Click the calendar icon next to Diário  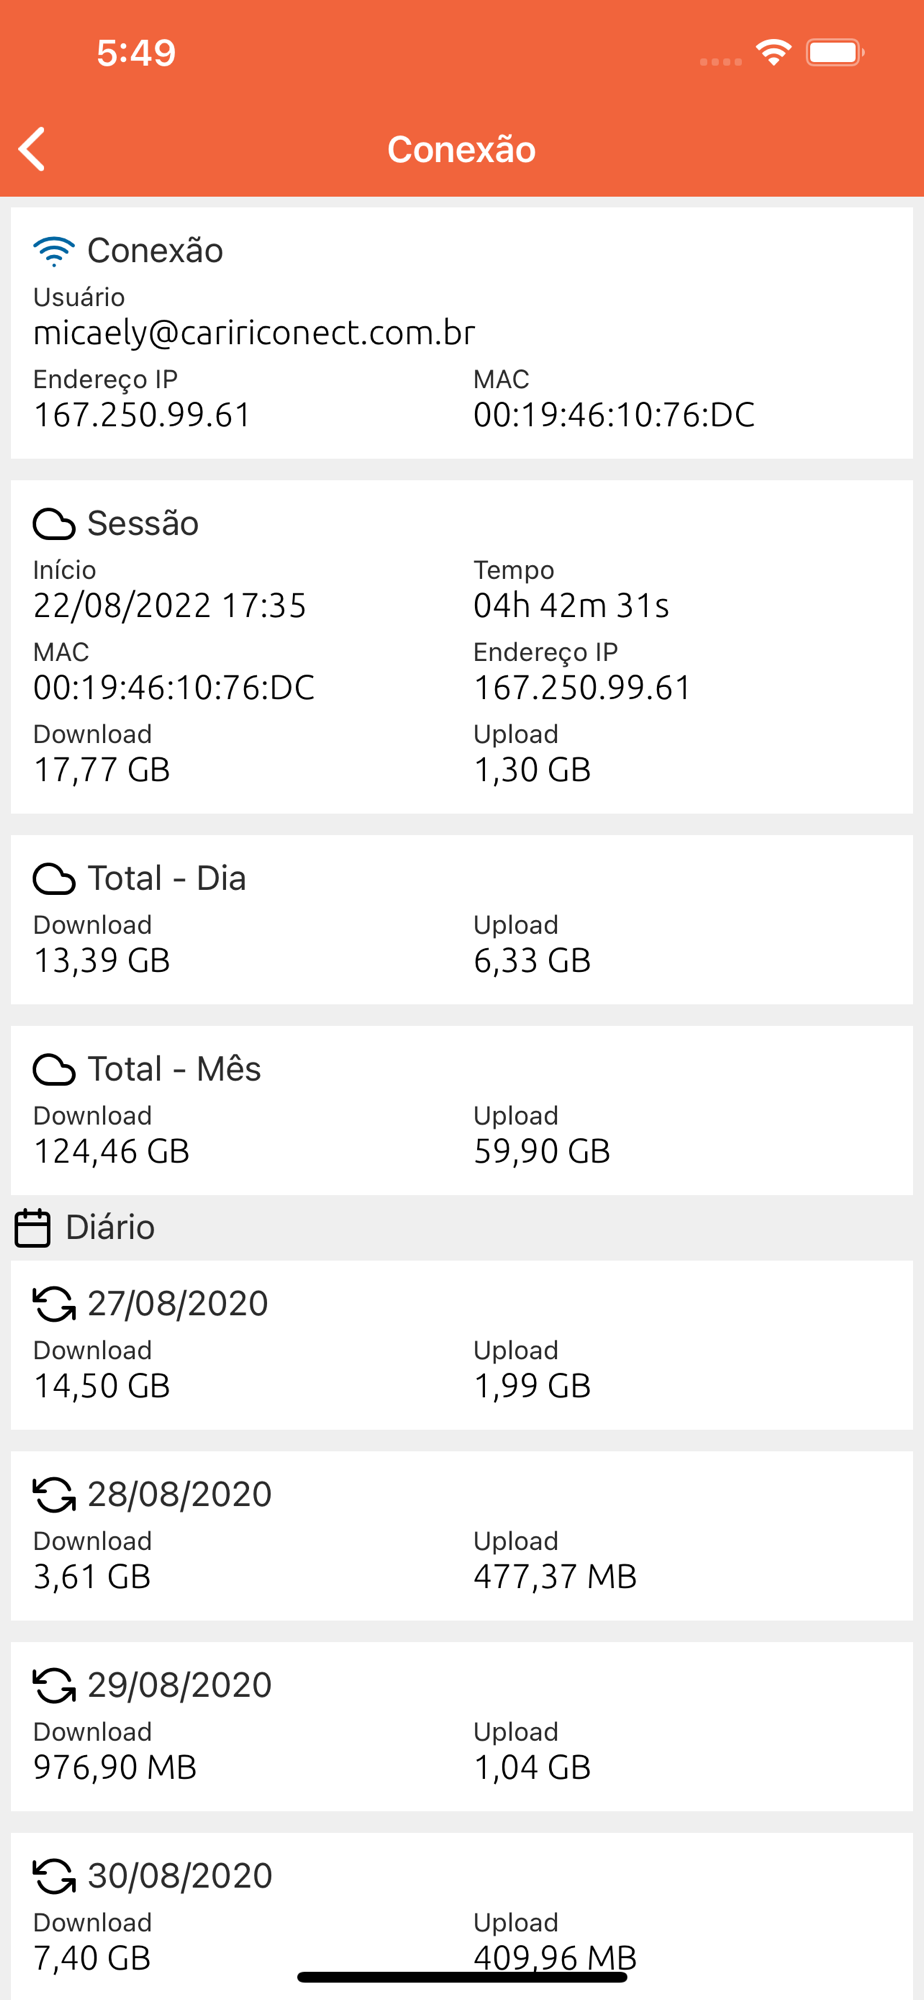click(x=32, y=1228)
